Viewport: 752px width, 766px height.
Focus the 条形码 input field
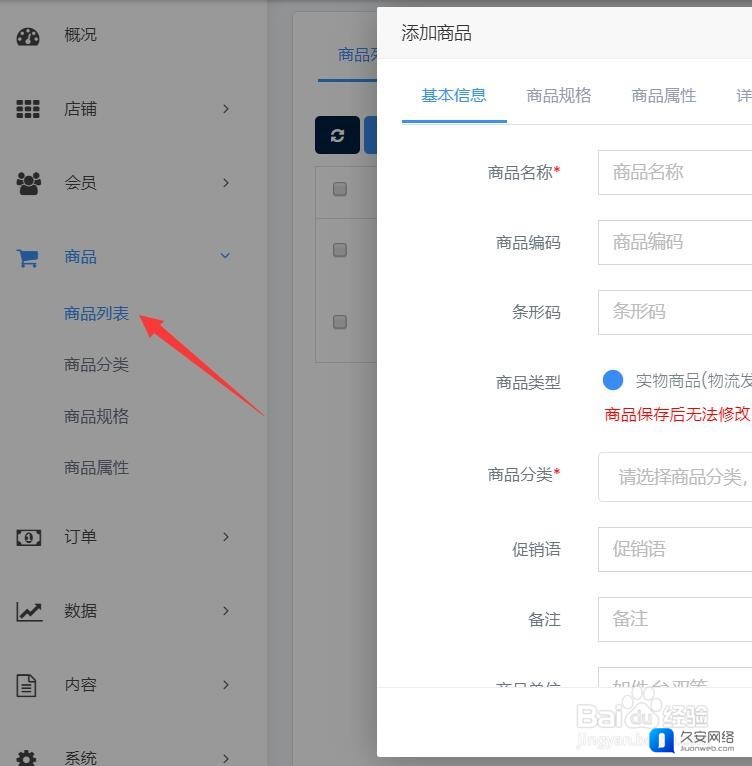click(x=675, y=312)
